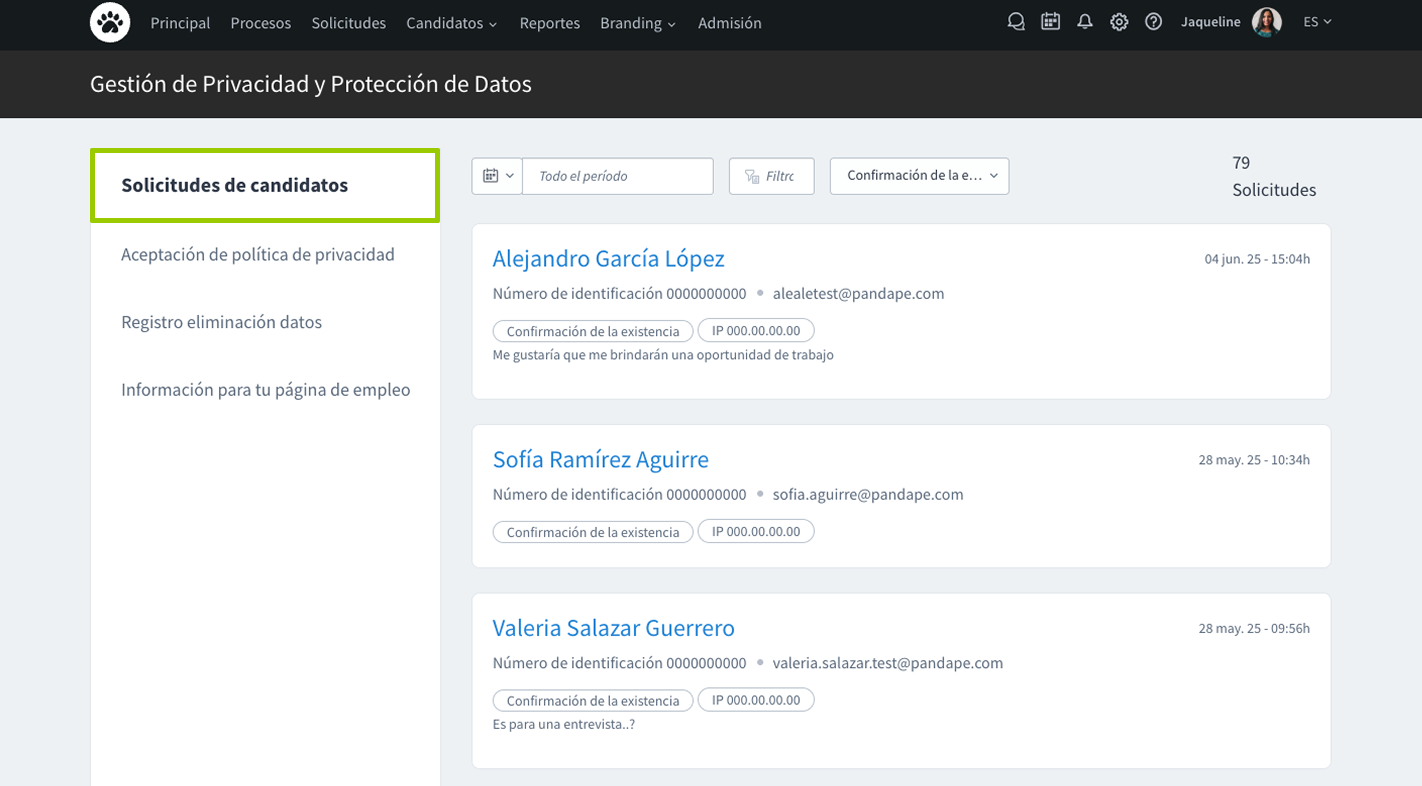Click the Pandapé paw logo
Image resolution: width=1422 pixels, height=786 pixels.
point(110,23)
